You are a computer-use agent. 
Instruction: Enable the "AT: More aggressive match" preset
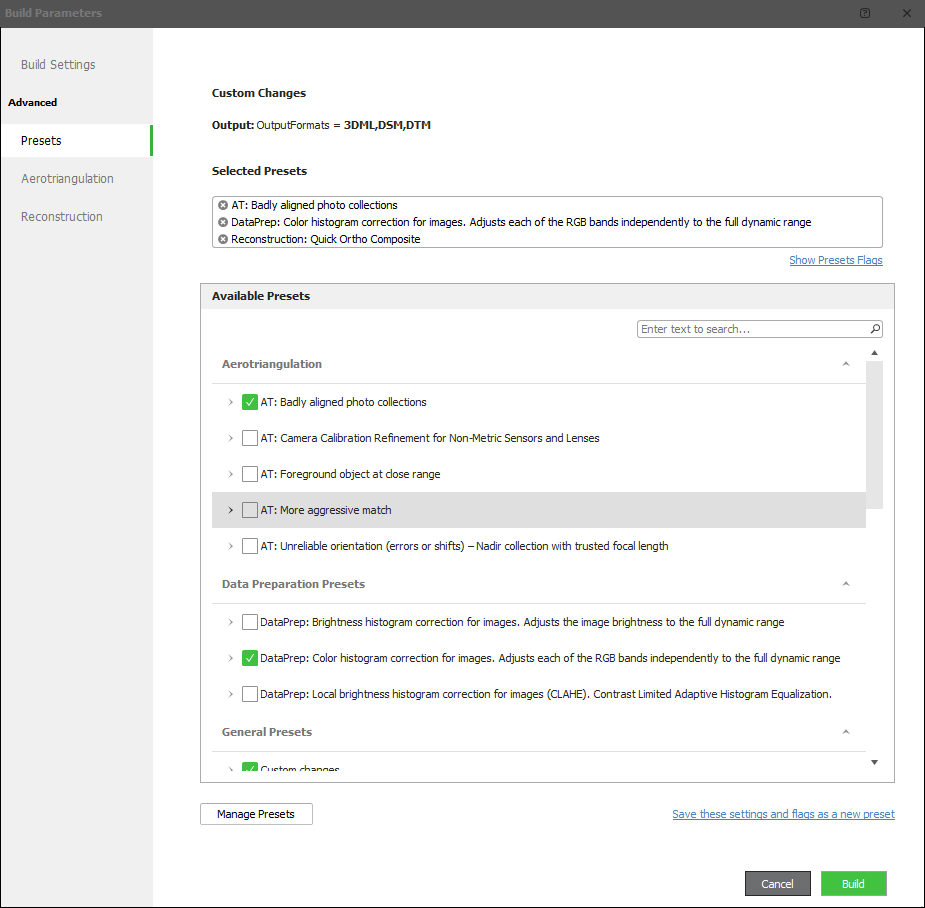click(x=250, y=509)
